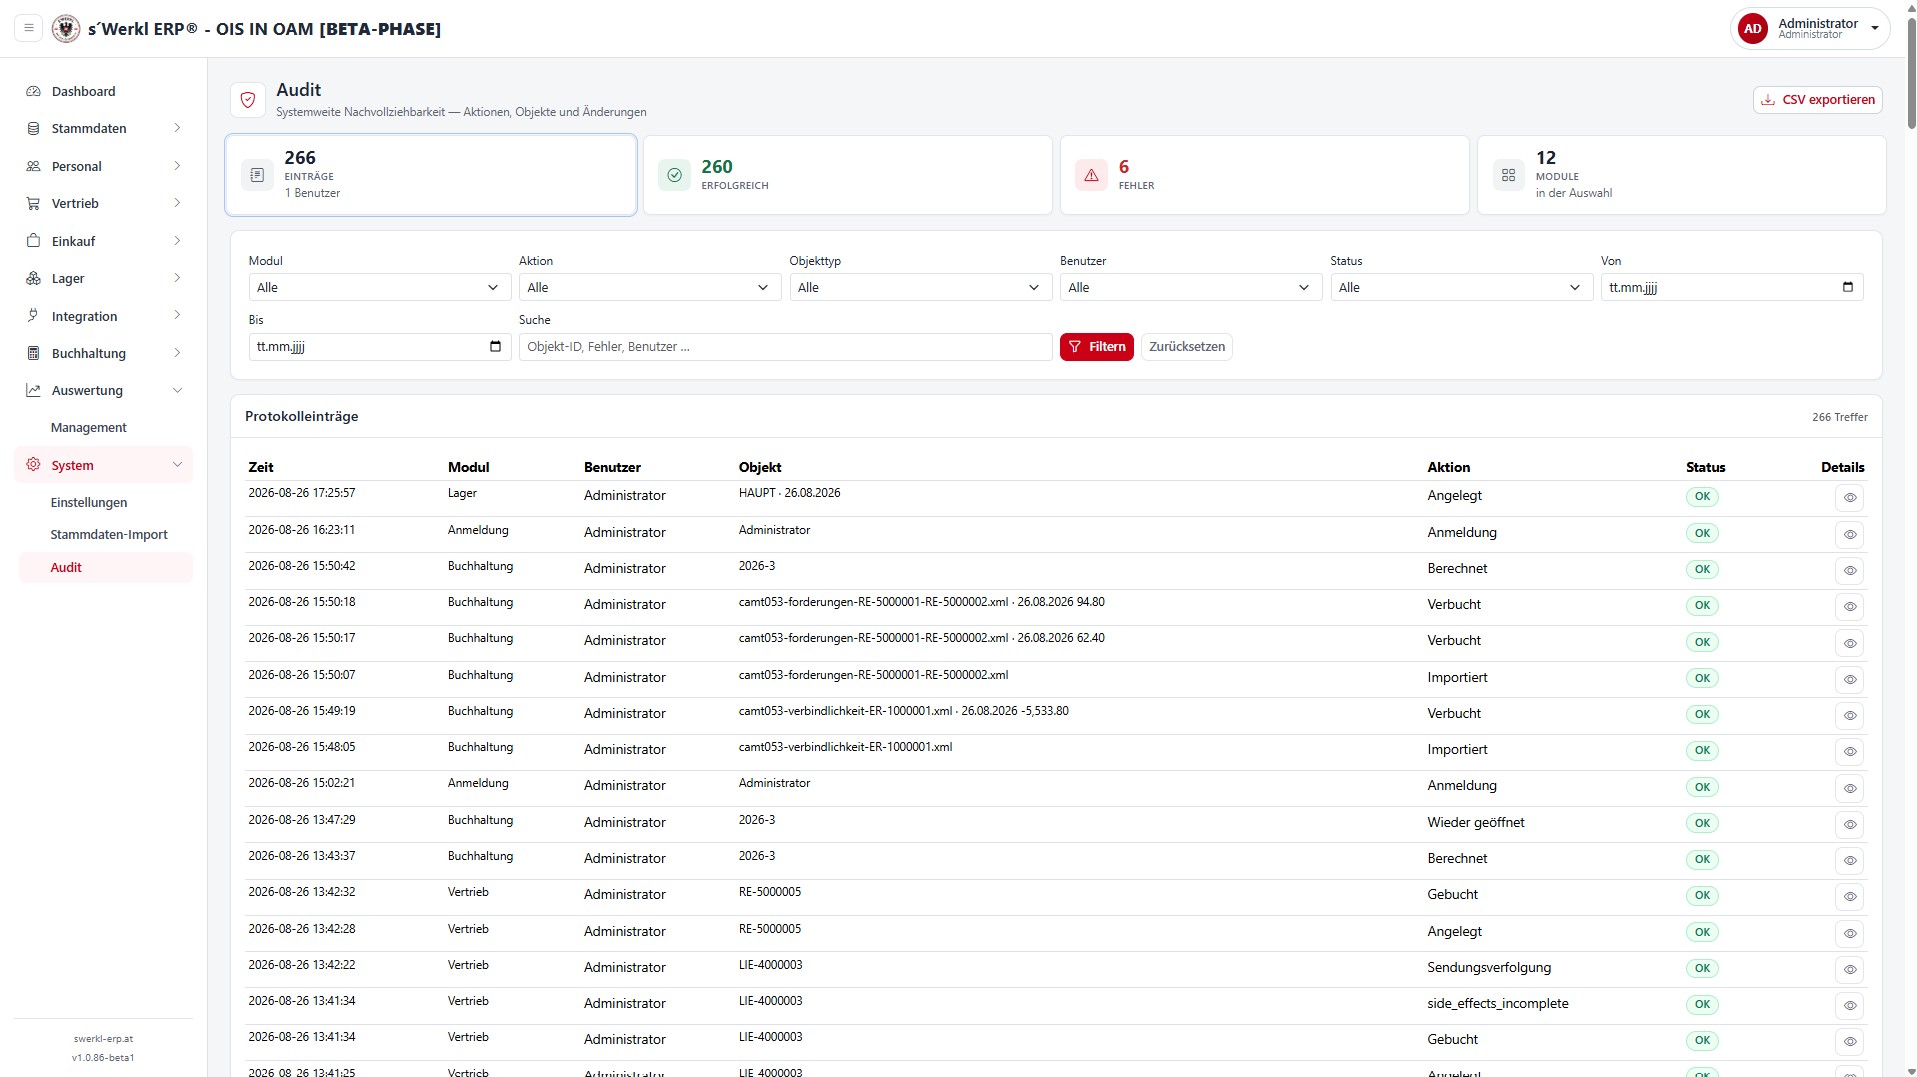Click the Suche search input field
The height and width of the screenshot is (1077, 1917).
[785, 346]
